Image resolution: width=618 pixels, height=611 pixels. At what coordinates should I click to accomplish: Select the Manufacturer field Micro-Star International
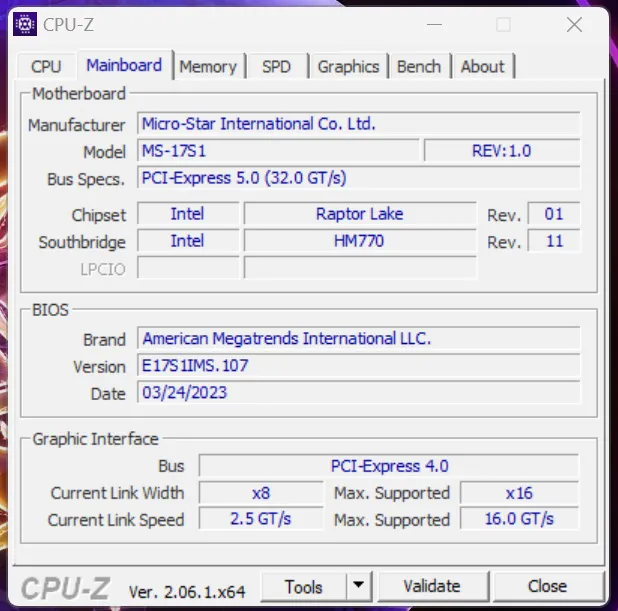pyautogui.click(x=358, y=124)
